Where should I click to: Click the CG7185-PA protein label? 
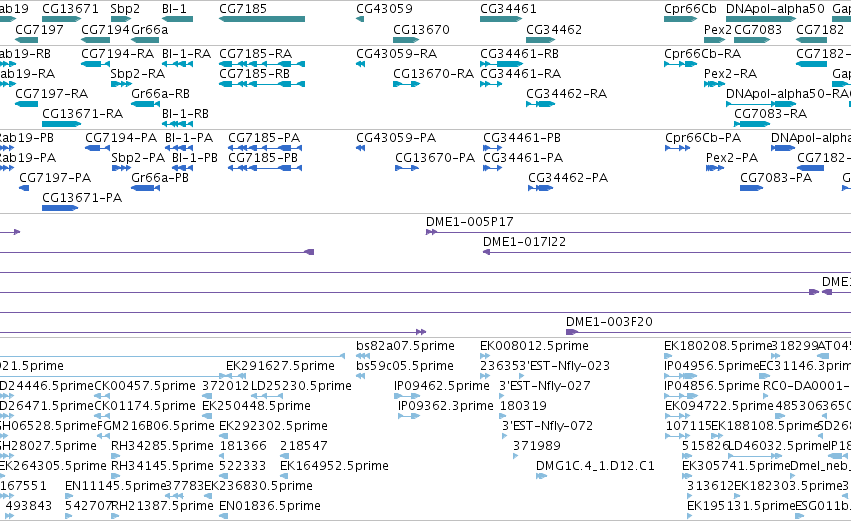click(264, 138)
